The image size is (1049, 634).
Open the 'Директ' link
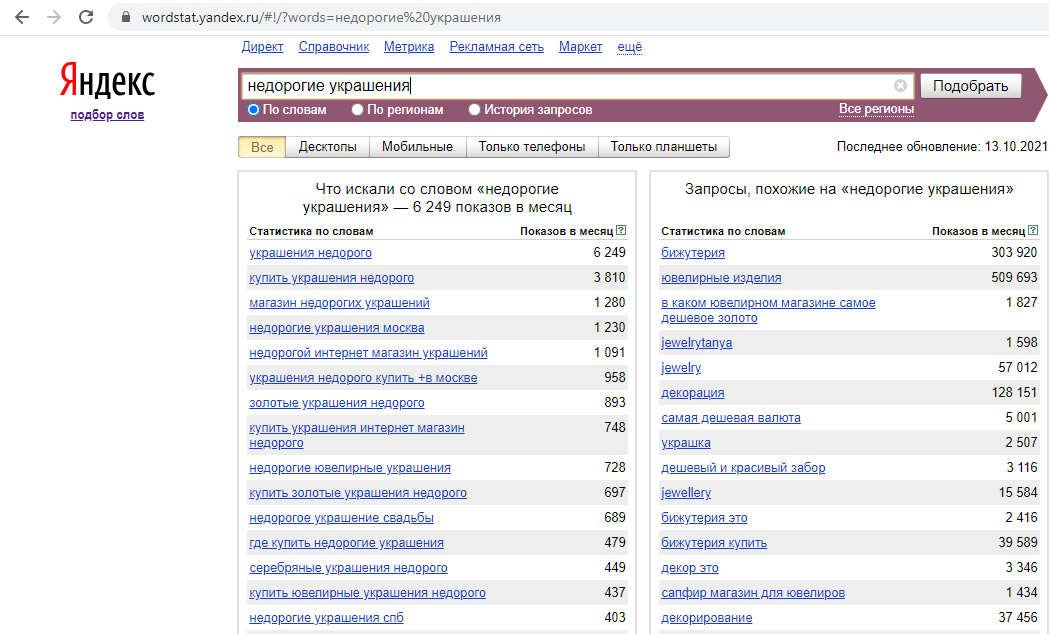pos(262,47)
